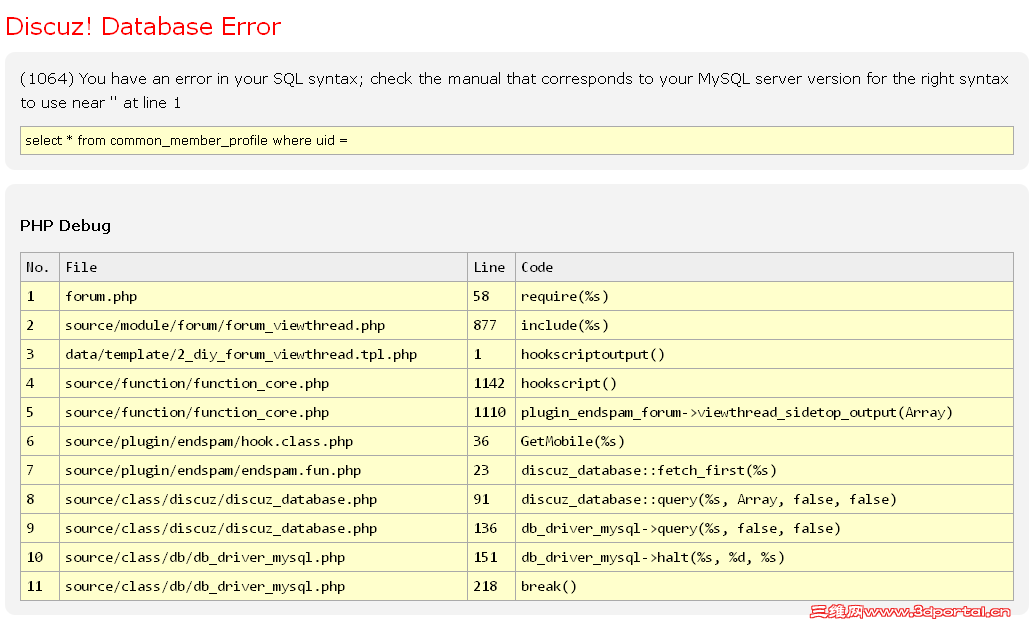Select the failed SQL query box
Viewport: 1030px width, 625px height.
(516, 140)
